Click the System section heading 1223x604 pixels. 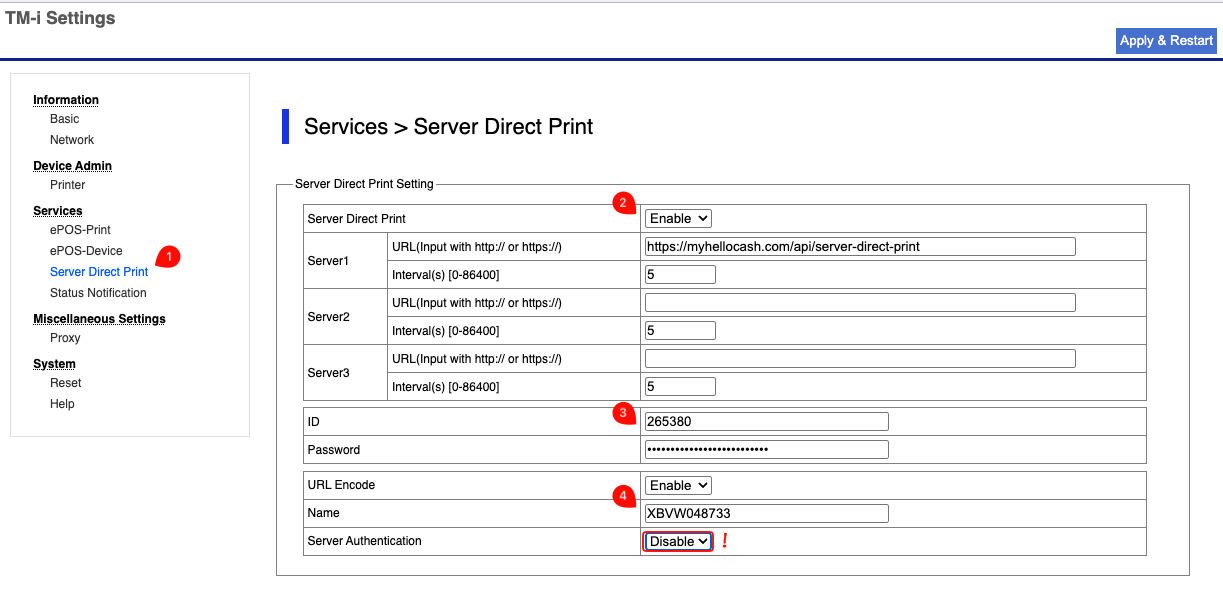click(54, 364)
